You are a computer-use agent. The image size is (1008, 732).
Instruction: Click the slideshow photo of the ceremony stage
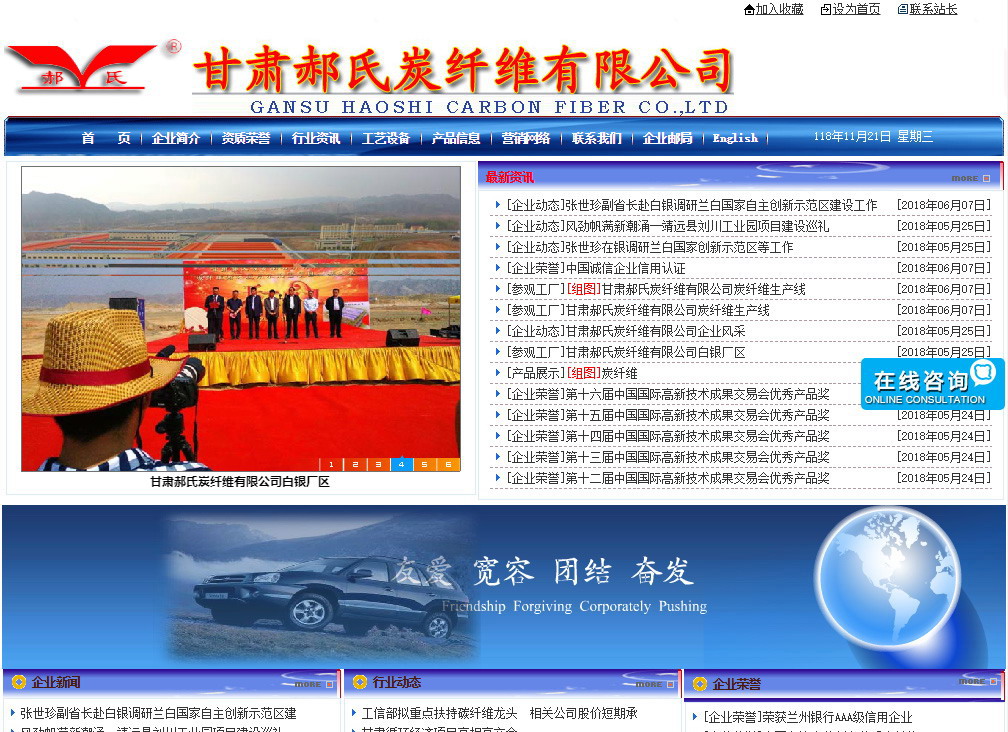pos(241,319)
